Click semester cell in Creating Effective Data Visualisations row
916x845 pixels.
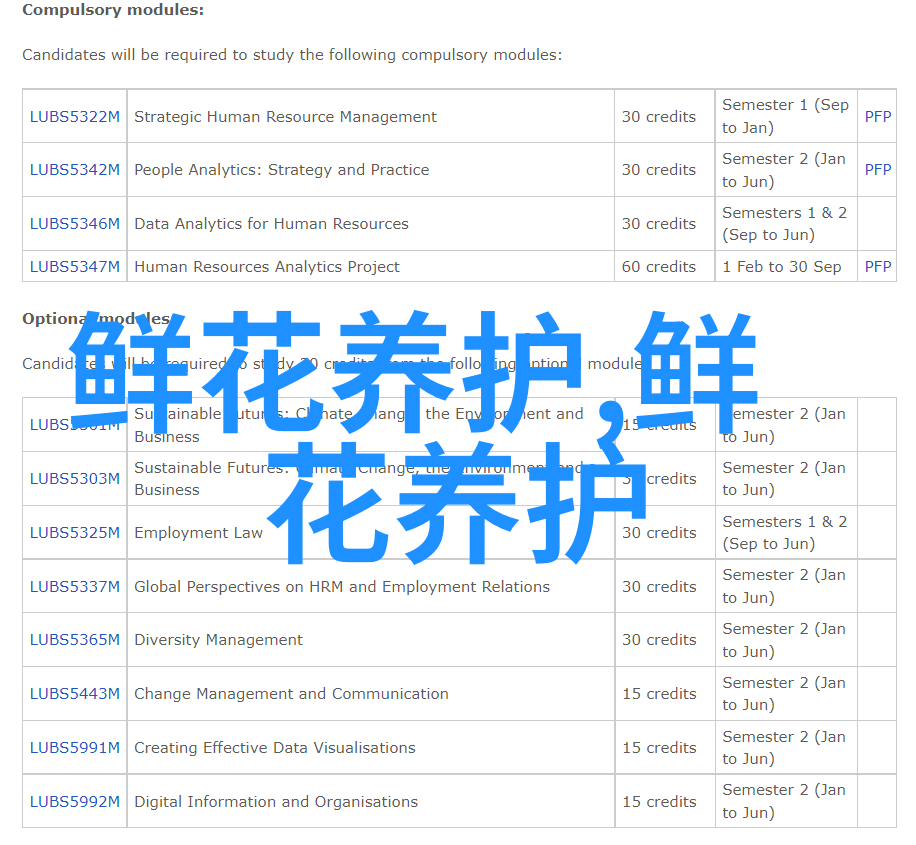[x=784, y=747]
